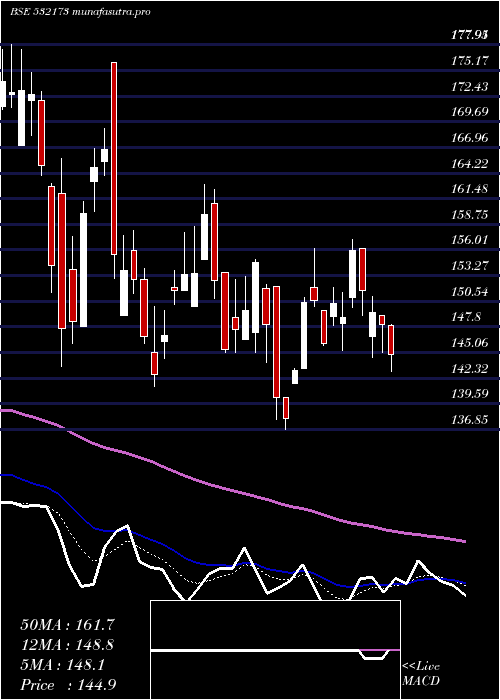500x700 pixels.
Task: Select the 153.27 price axis label
Action: [x=470, y=266]
